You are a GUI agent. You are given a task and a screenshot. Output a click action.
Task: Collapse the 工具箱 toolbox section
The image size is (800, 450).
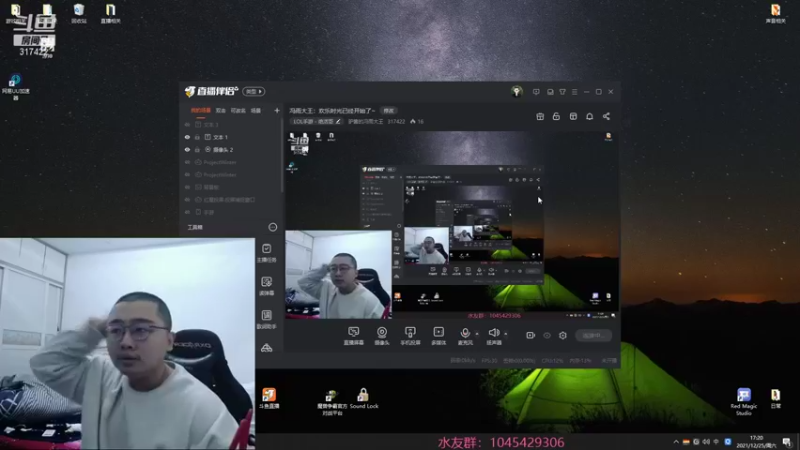pos(273,227)
